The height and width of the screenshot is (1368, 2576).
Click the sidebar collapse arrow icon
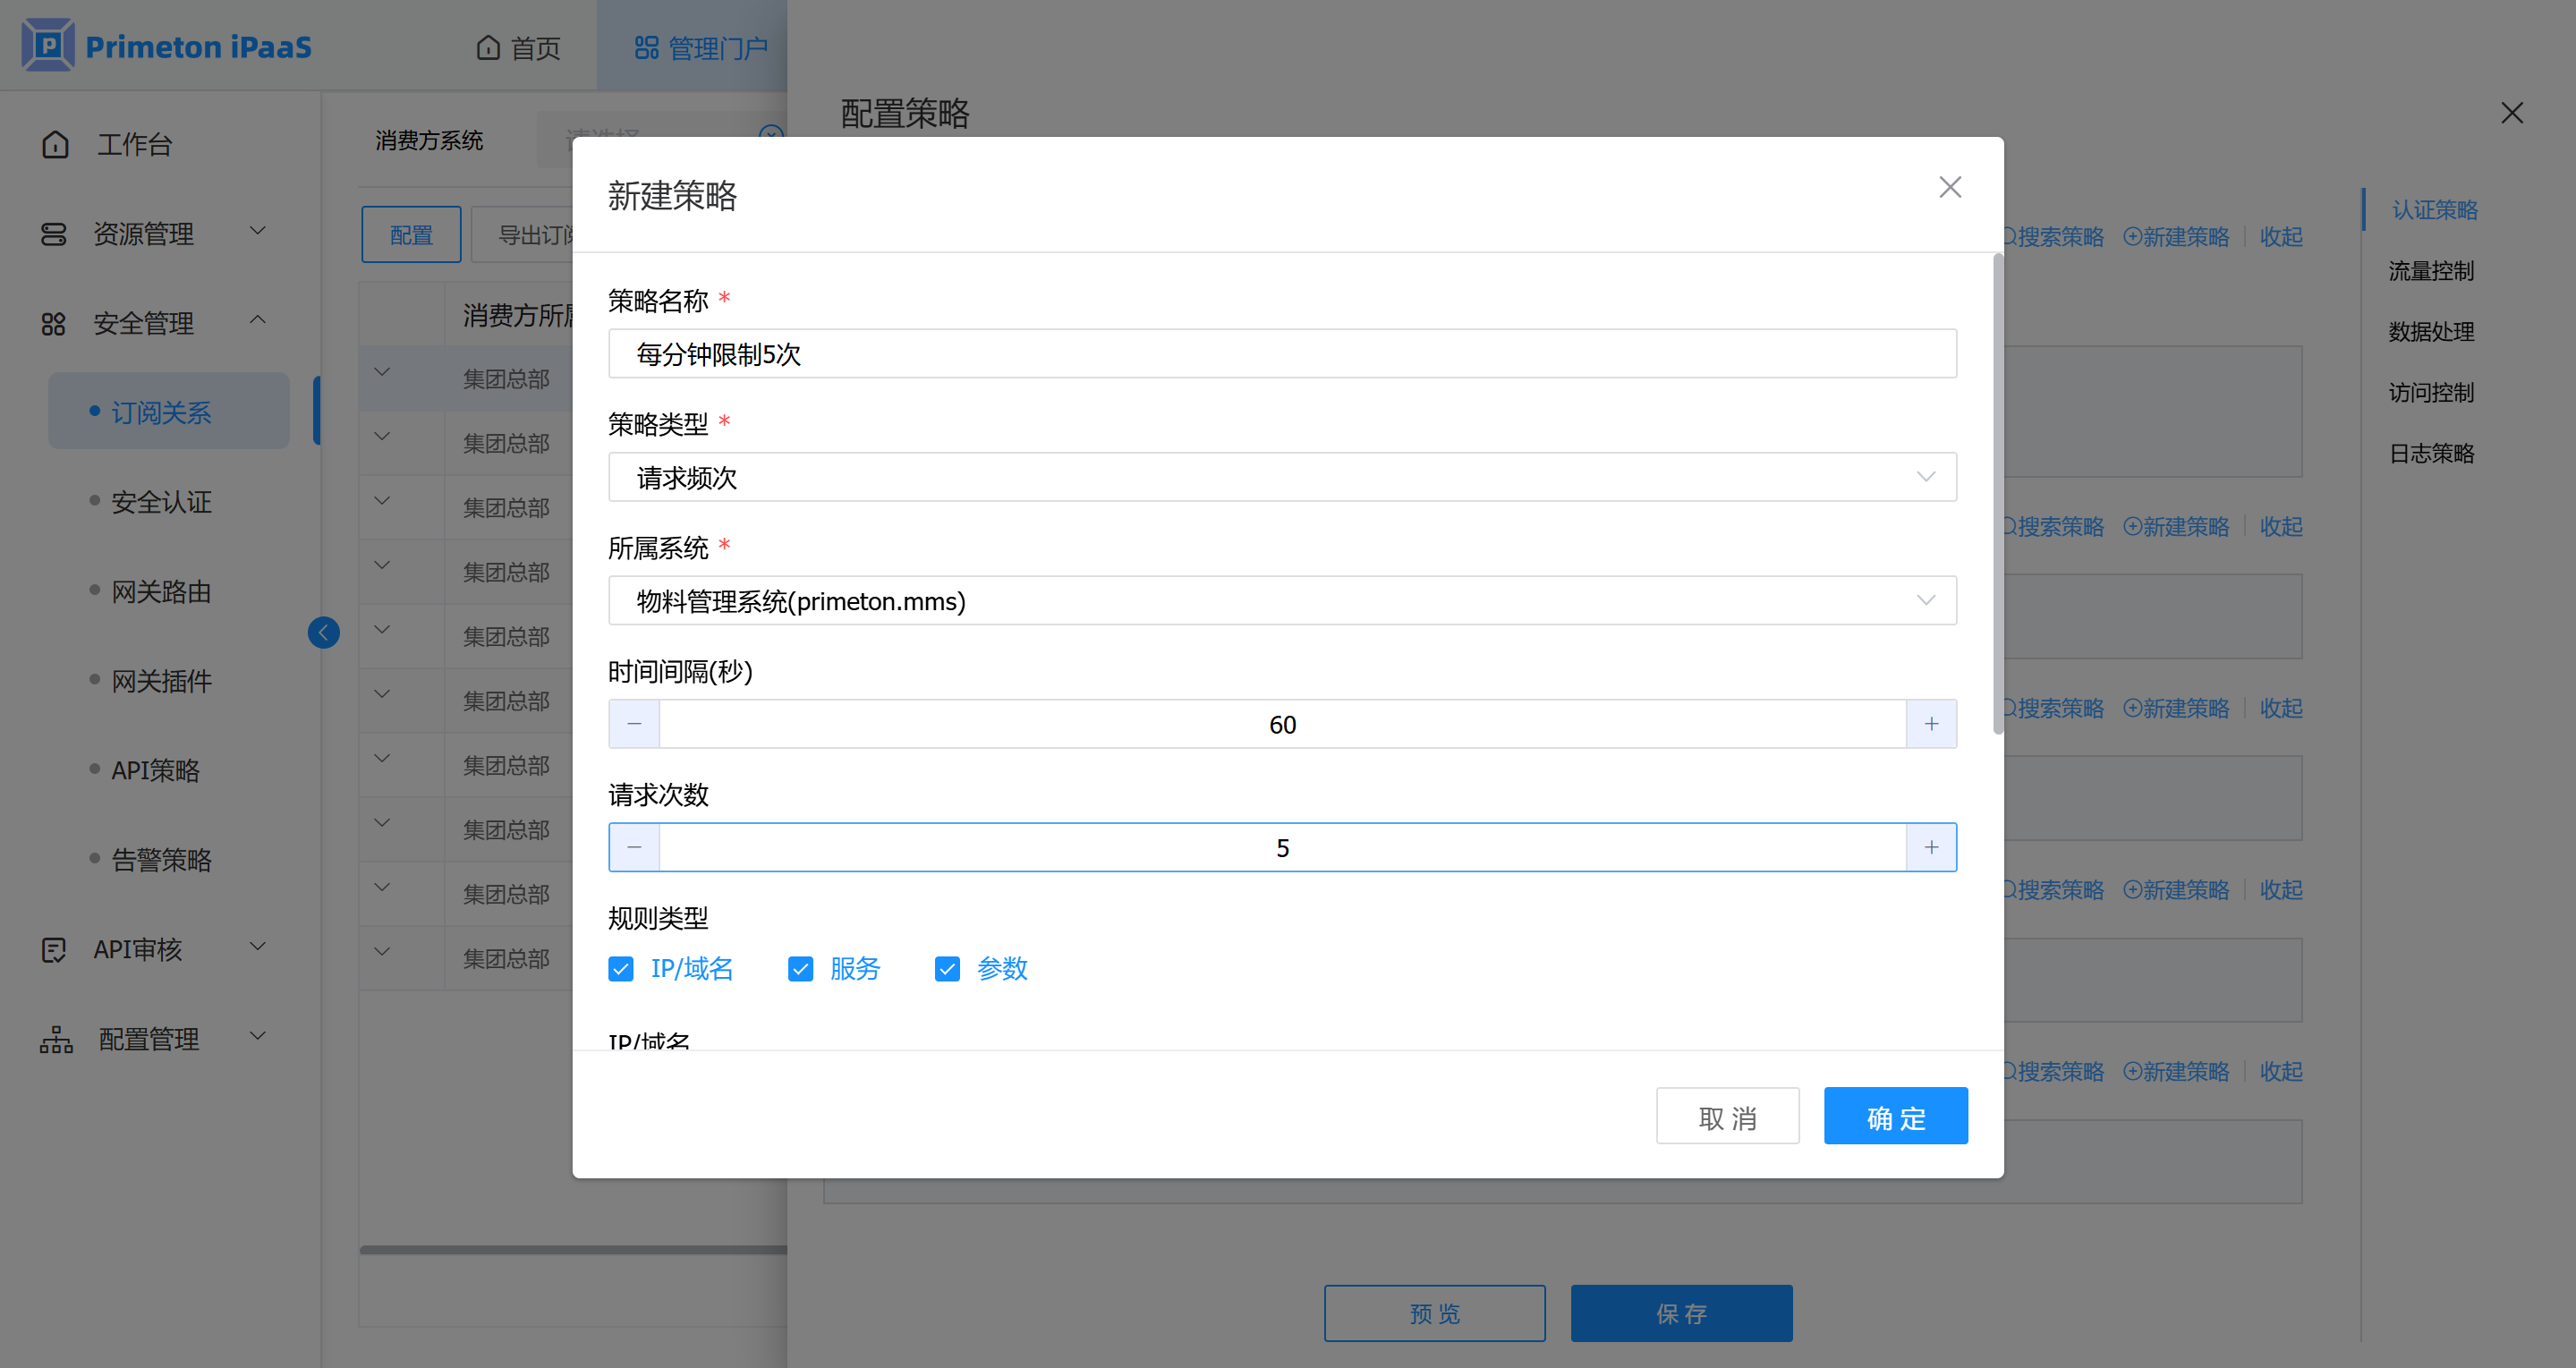tap(323, 632)
